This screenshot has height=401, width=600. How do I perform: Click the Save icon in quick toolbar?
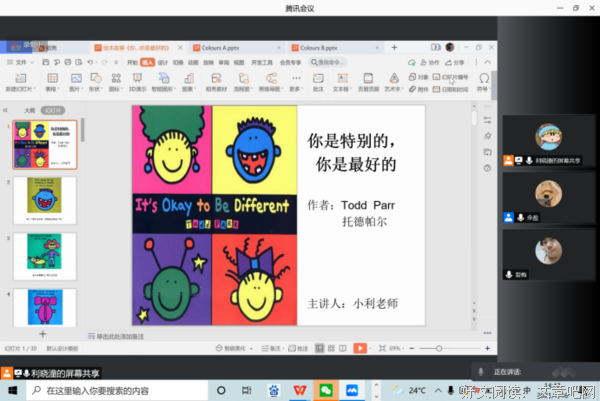coord(46,62)
